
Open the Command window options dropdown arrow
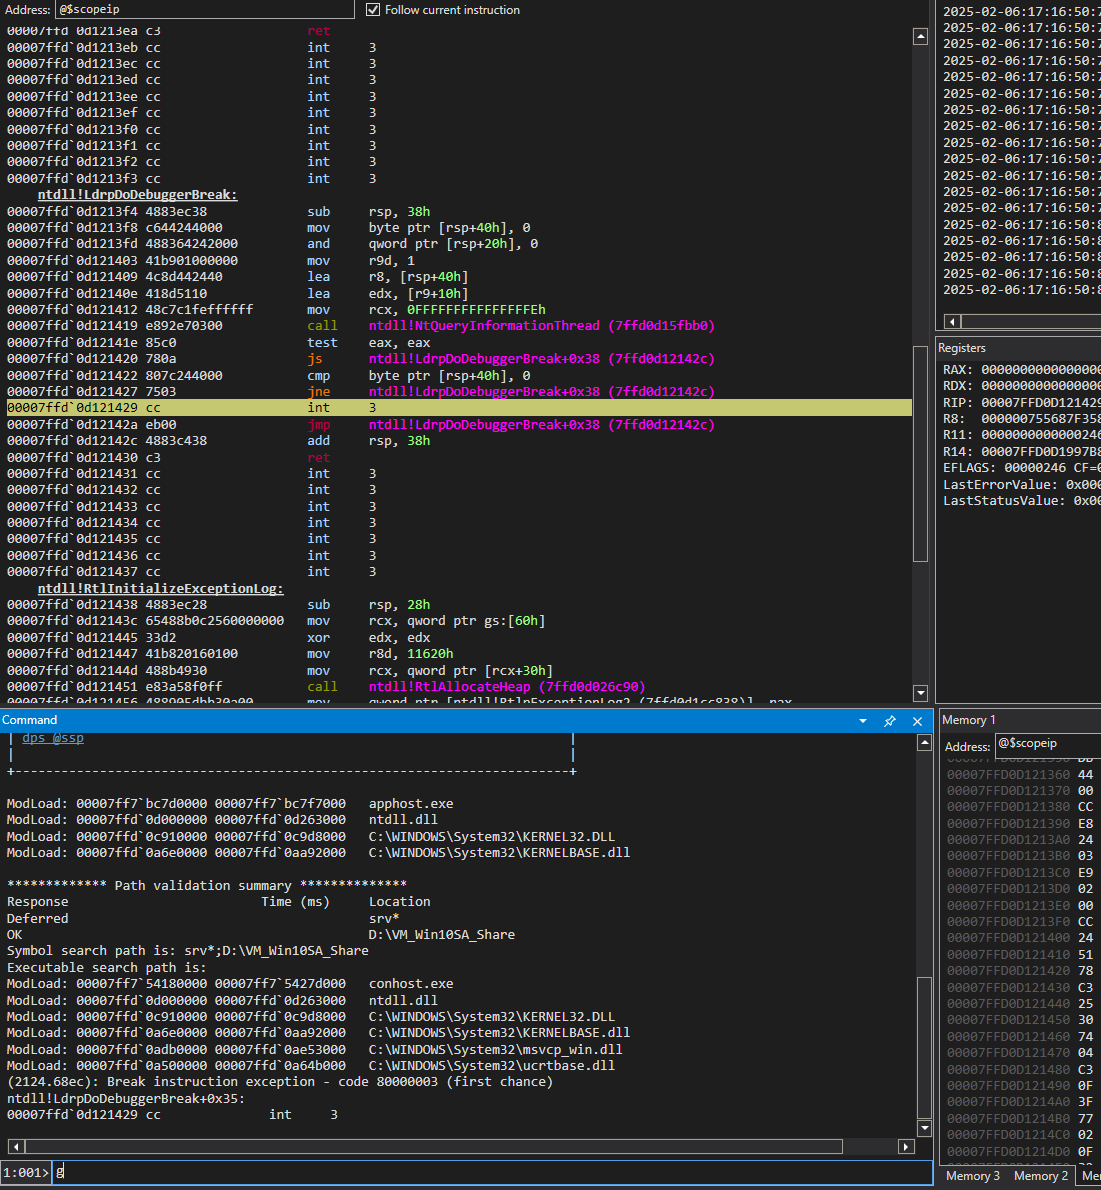click(863, 721)
